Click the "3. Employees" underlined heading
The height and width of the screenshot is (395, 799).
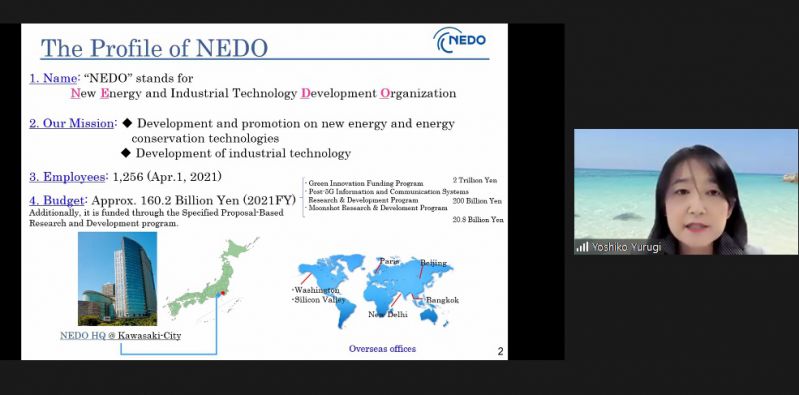tap(67, 177)
